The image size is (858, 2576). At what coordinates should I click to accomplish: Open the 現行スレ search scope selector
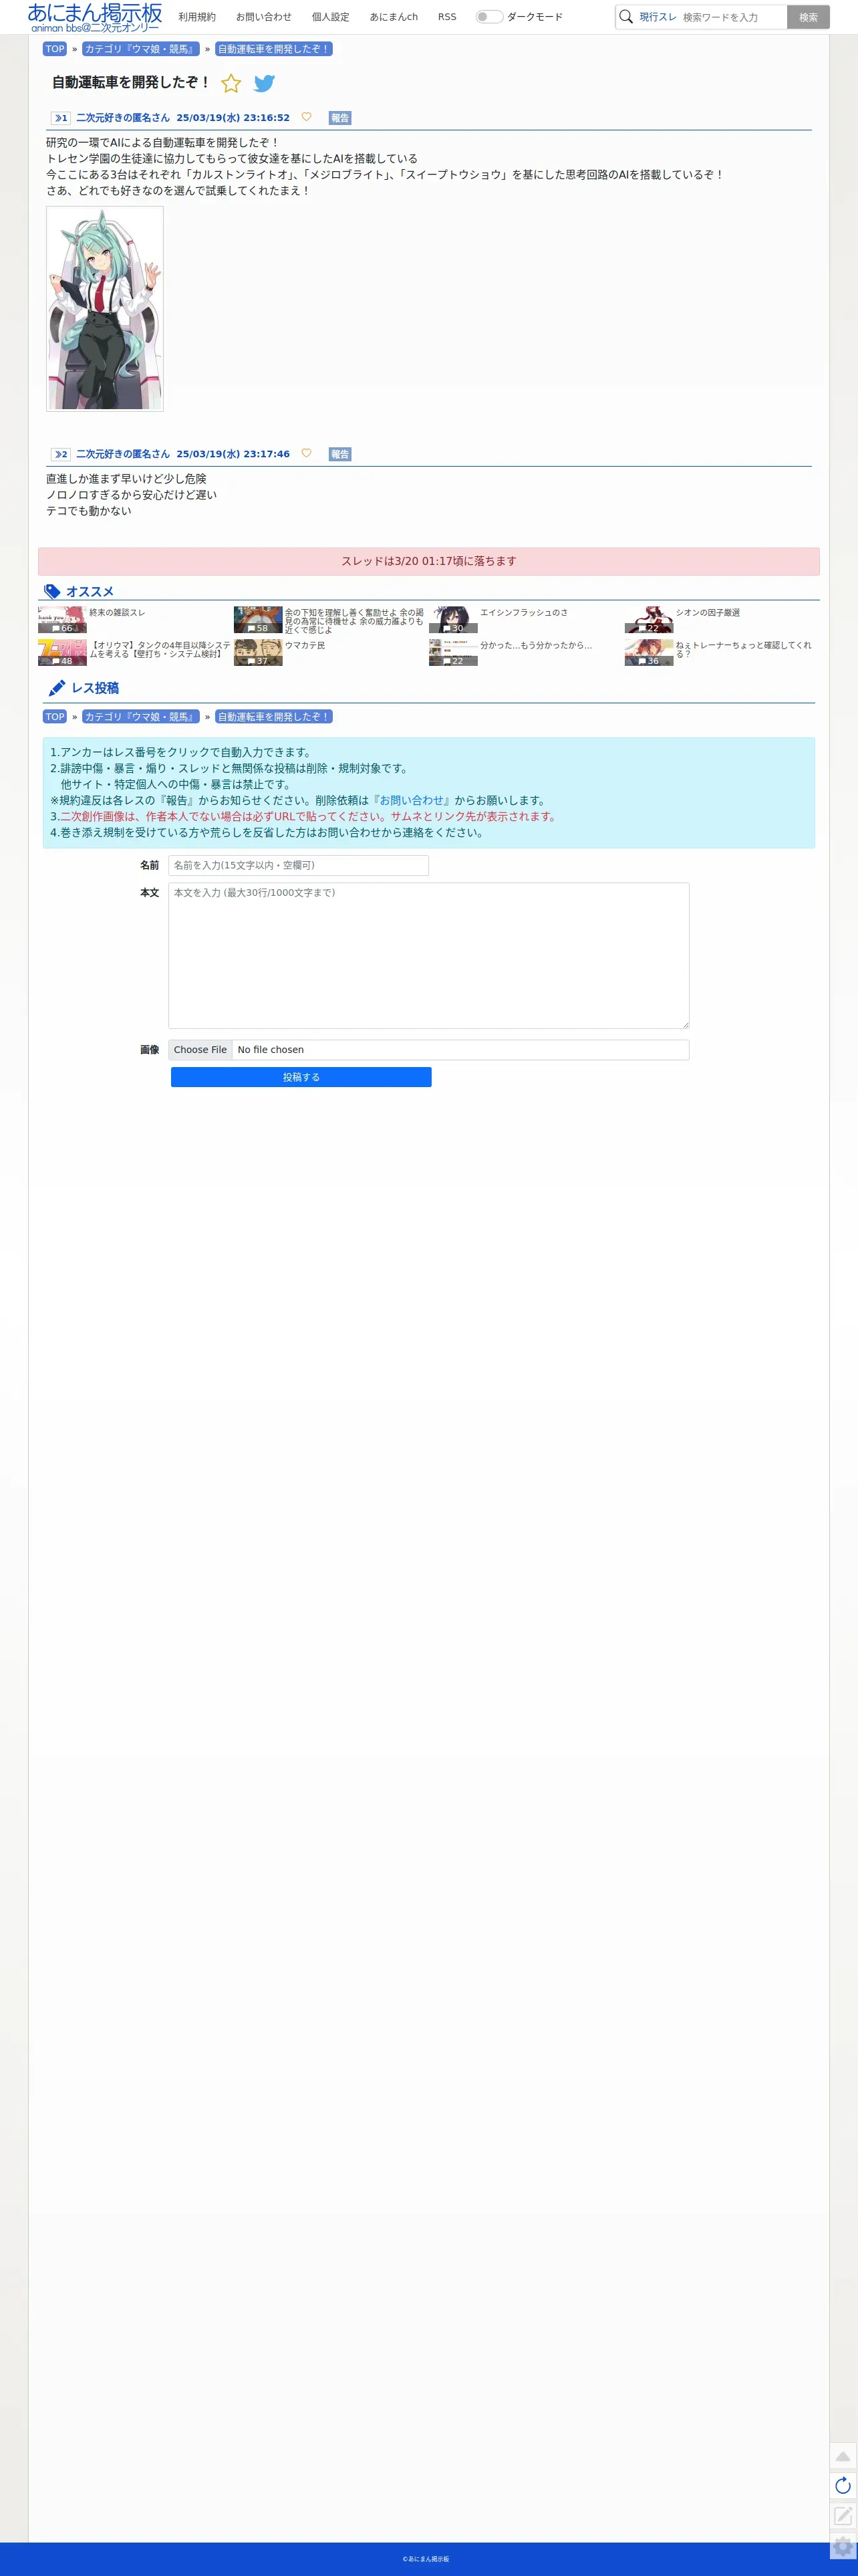pos(657,17)
